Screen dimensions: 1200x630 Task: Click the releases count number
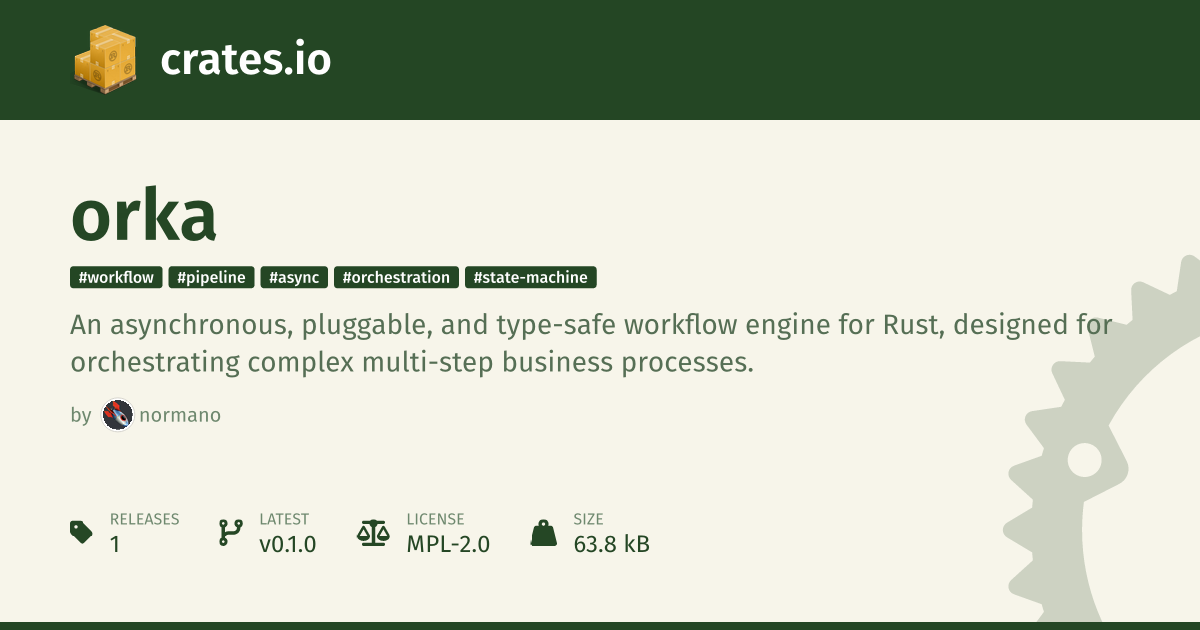[115, 545]
